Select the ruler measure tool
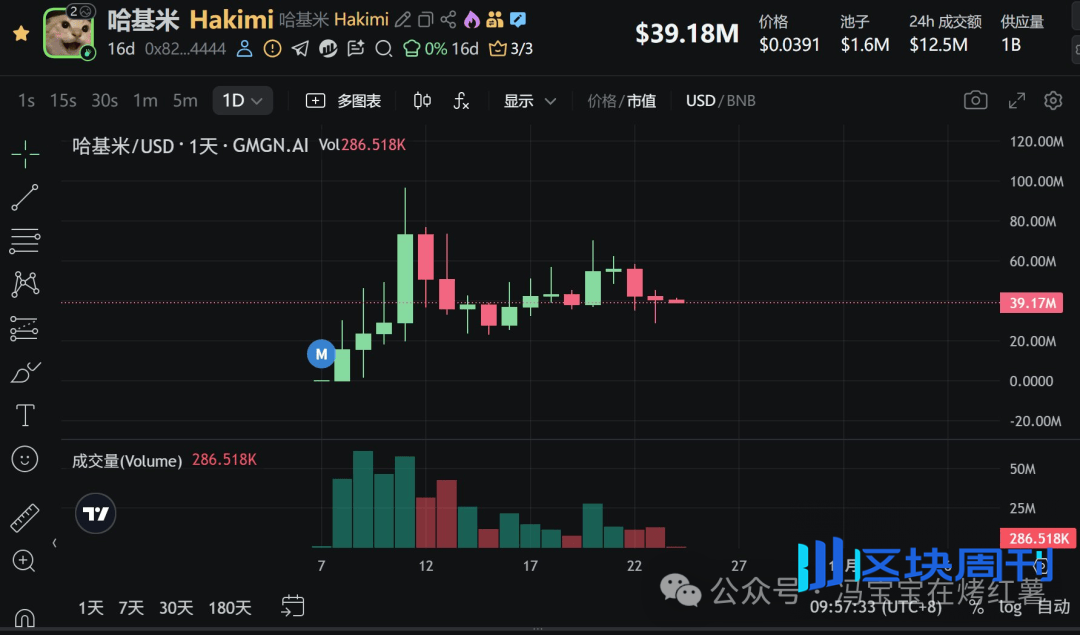 25,518
